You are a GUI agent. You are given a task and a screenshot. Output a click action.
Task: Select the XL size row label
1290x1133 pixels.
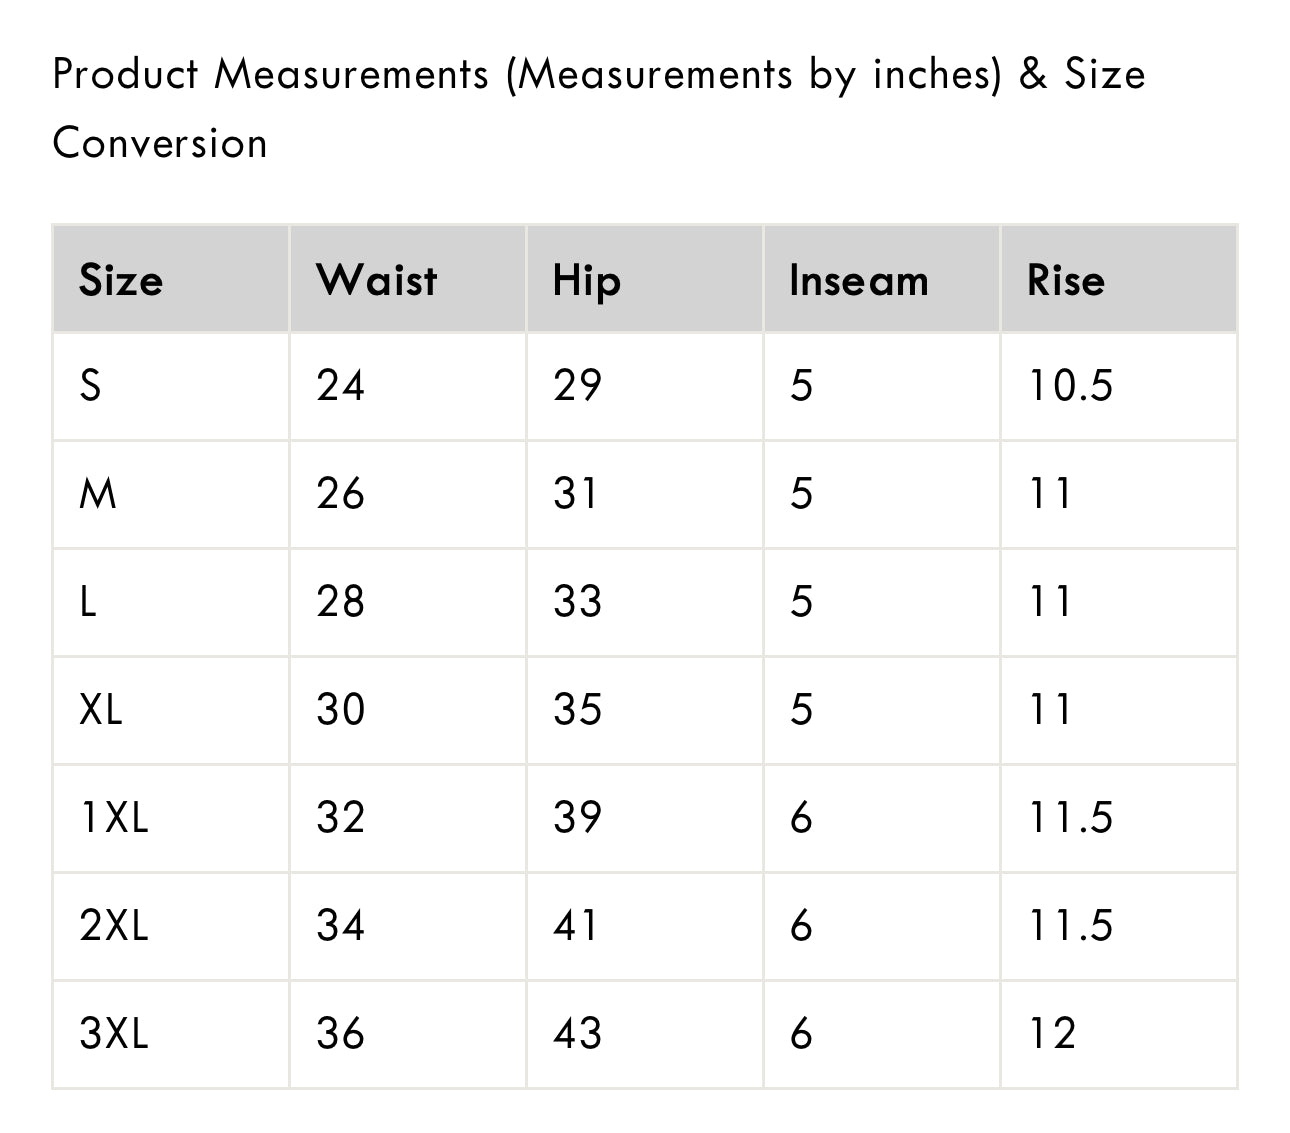coord(101,710)
